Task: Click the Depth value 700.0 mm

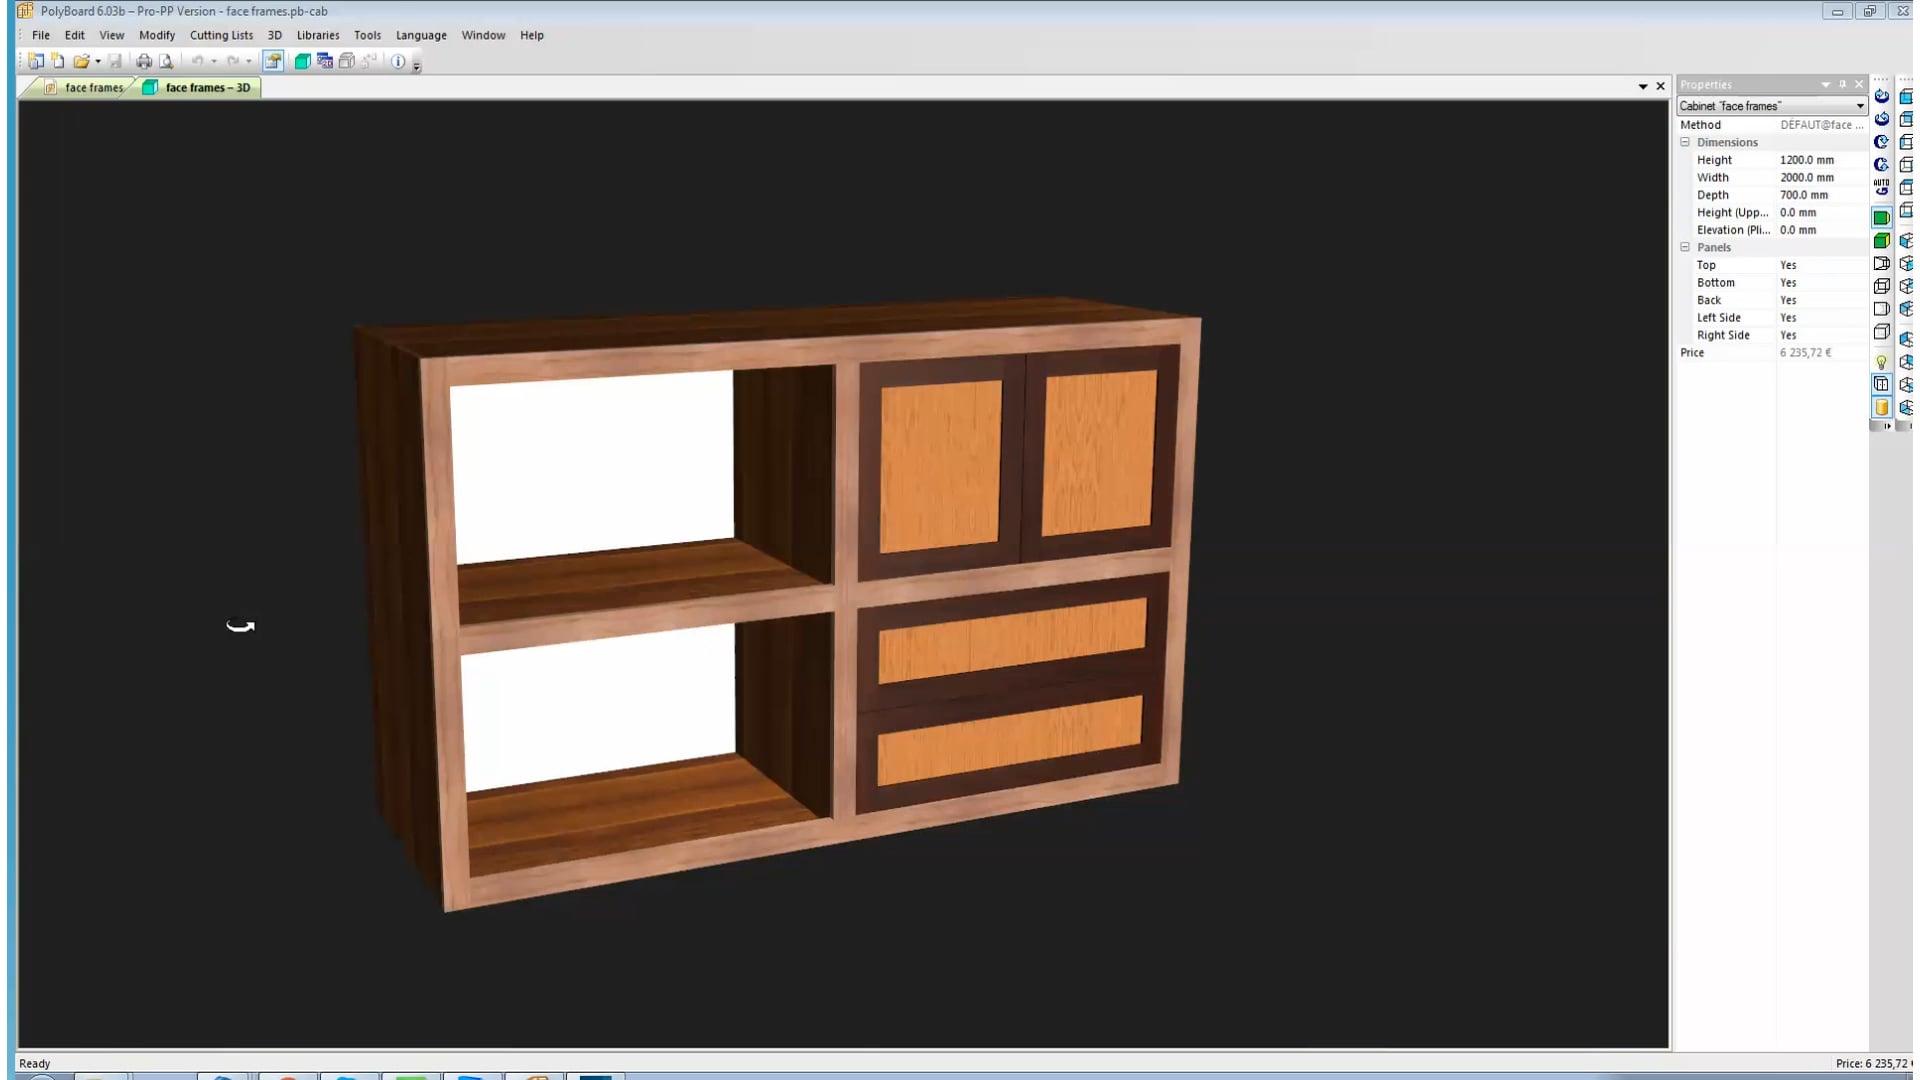Action: (1803, 195)
